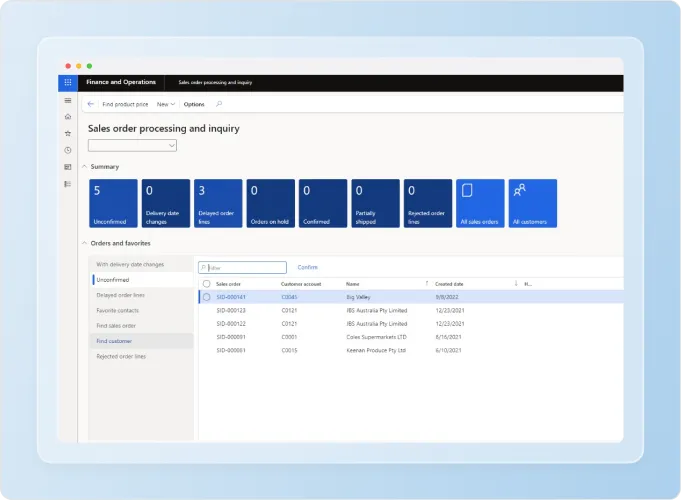Click the C0015 customer account cell
681x500 pixels.
coord(289,350)
